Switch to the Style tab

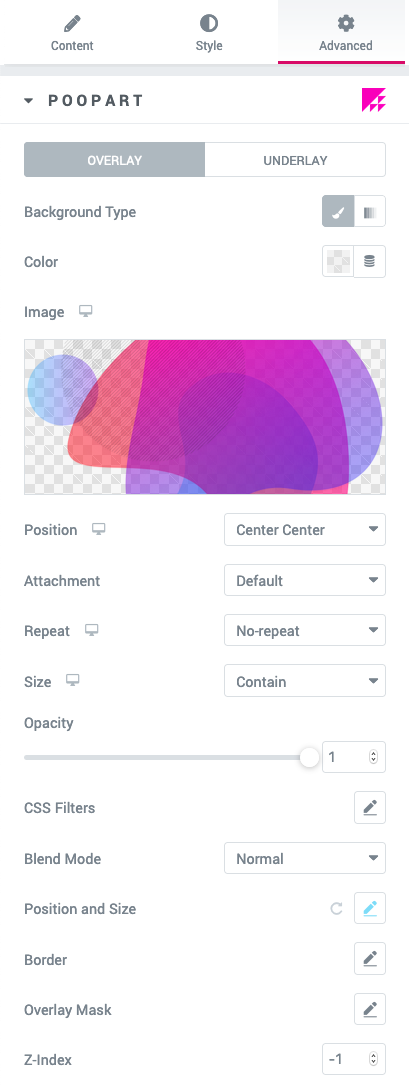(x=208, y=33)
